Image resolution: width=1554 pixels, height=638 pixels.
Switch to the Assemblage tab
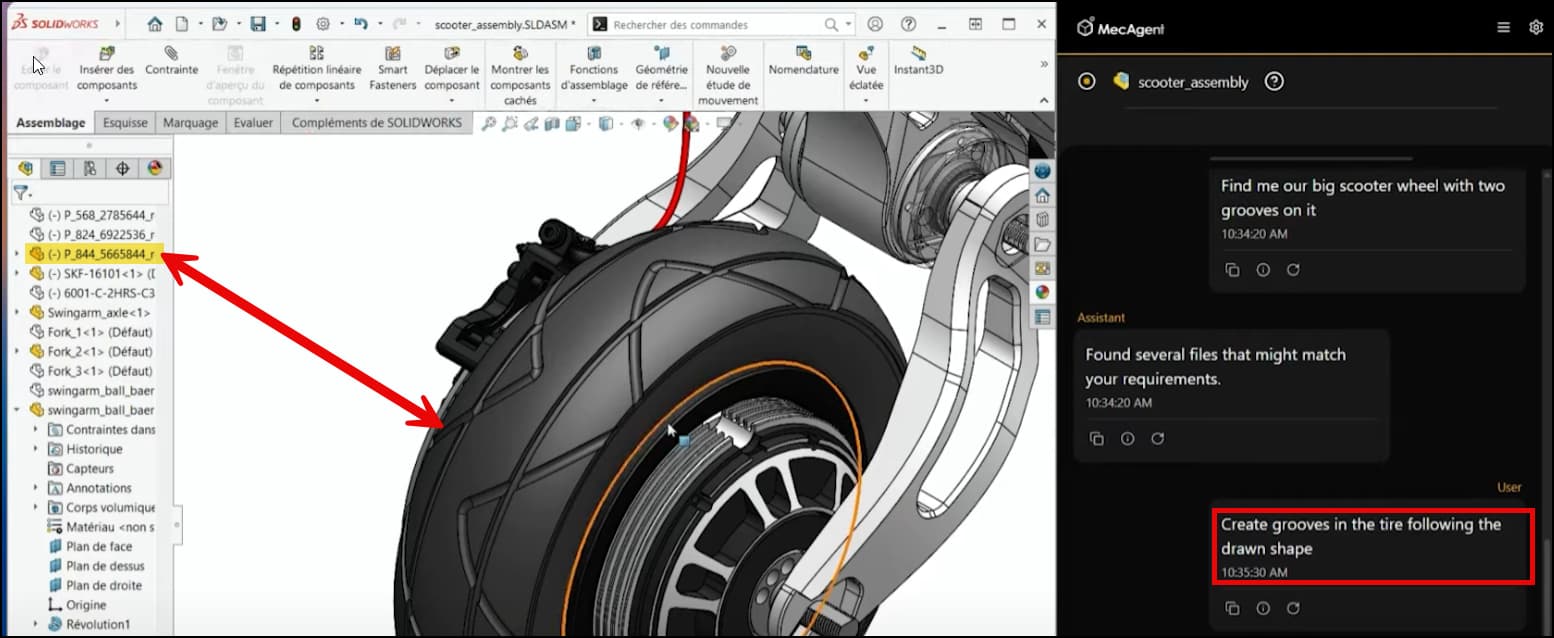51,122
